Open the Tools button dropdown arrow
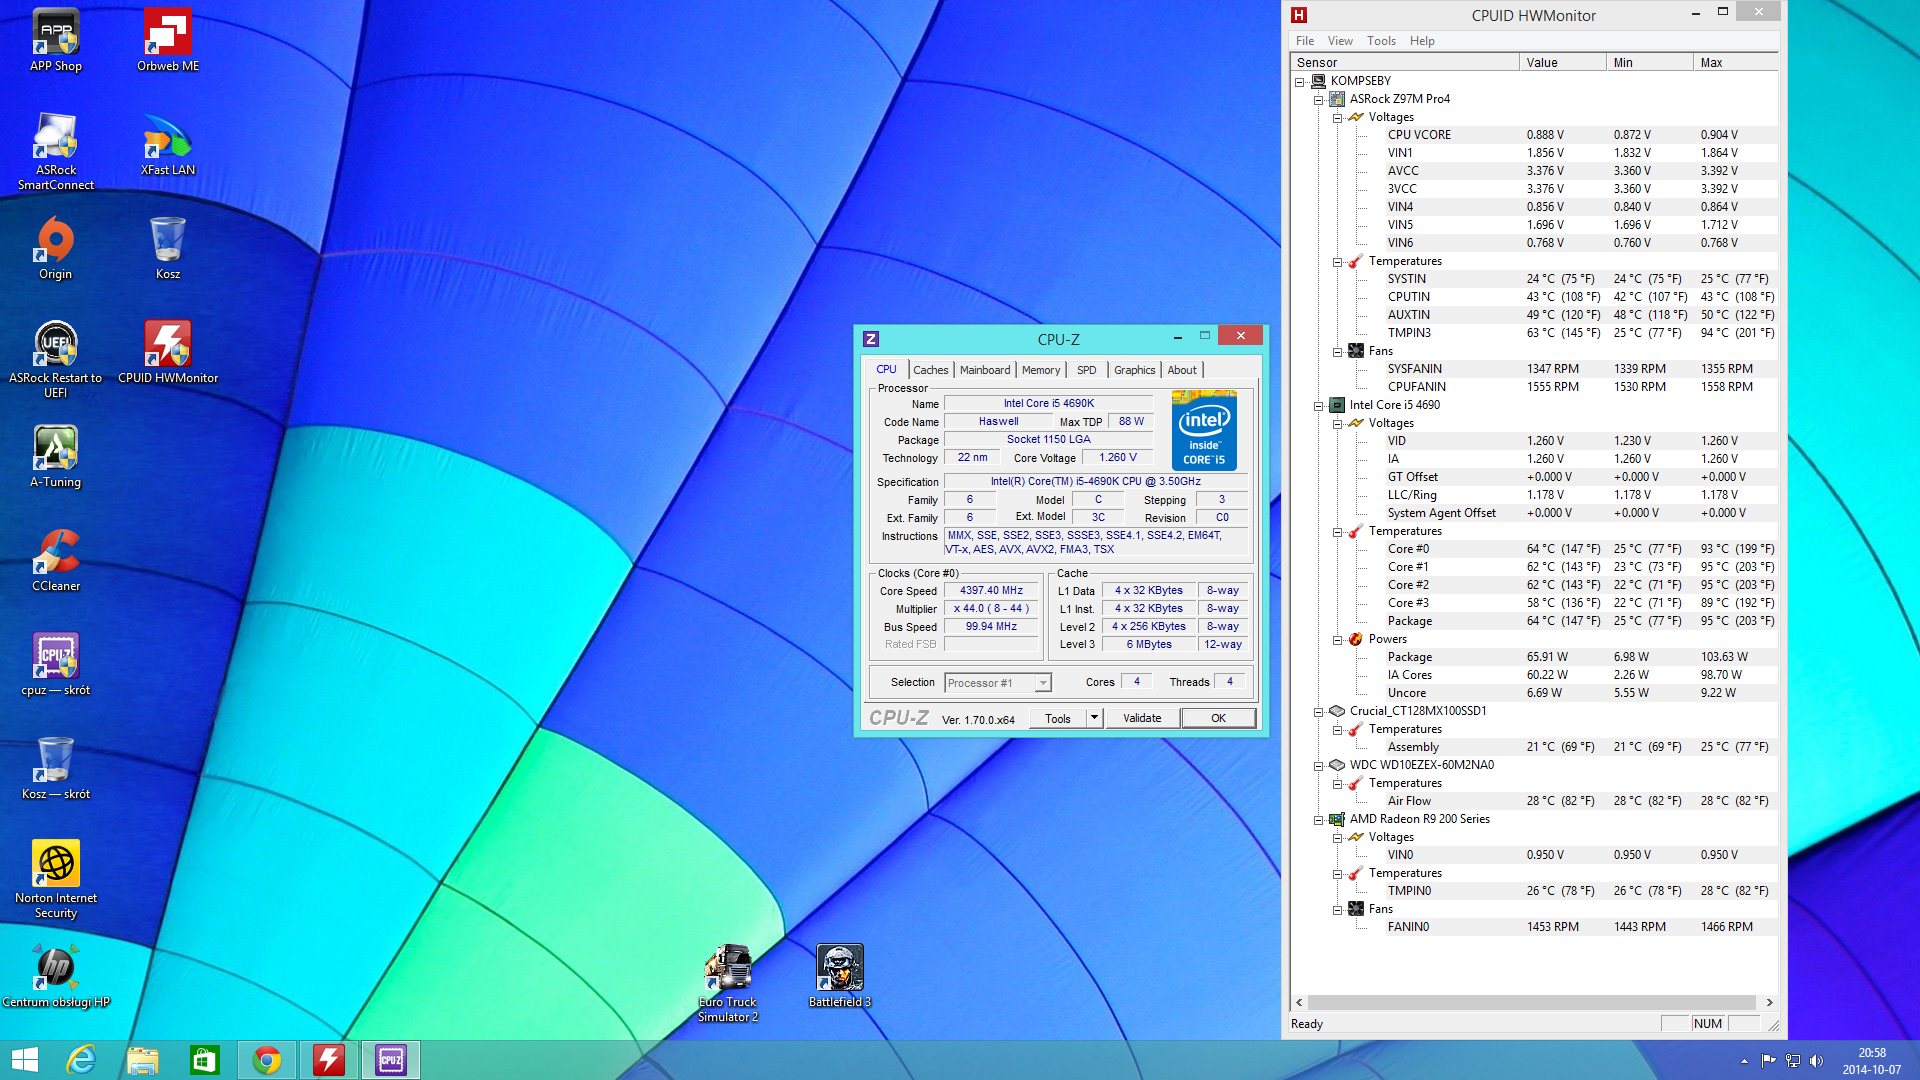Viewport: 1920px width, 1080px height. point(1094,718)
